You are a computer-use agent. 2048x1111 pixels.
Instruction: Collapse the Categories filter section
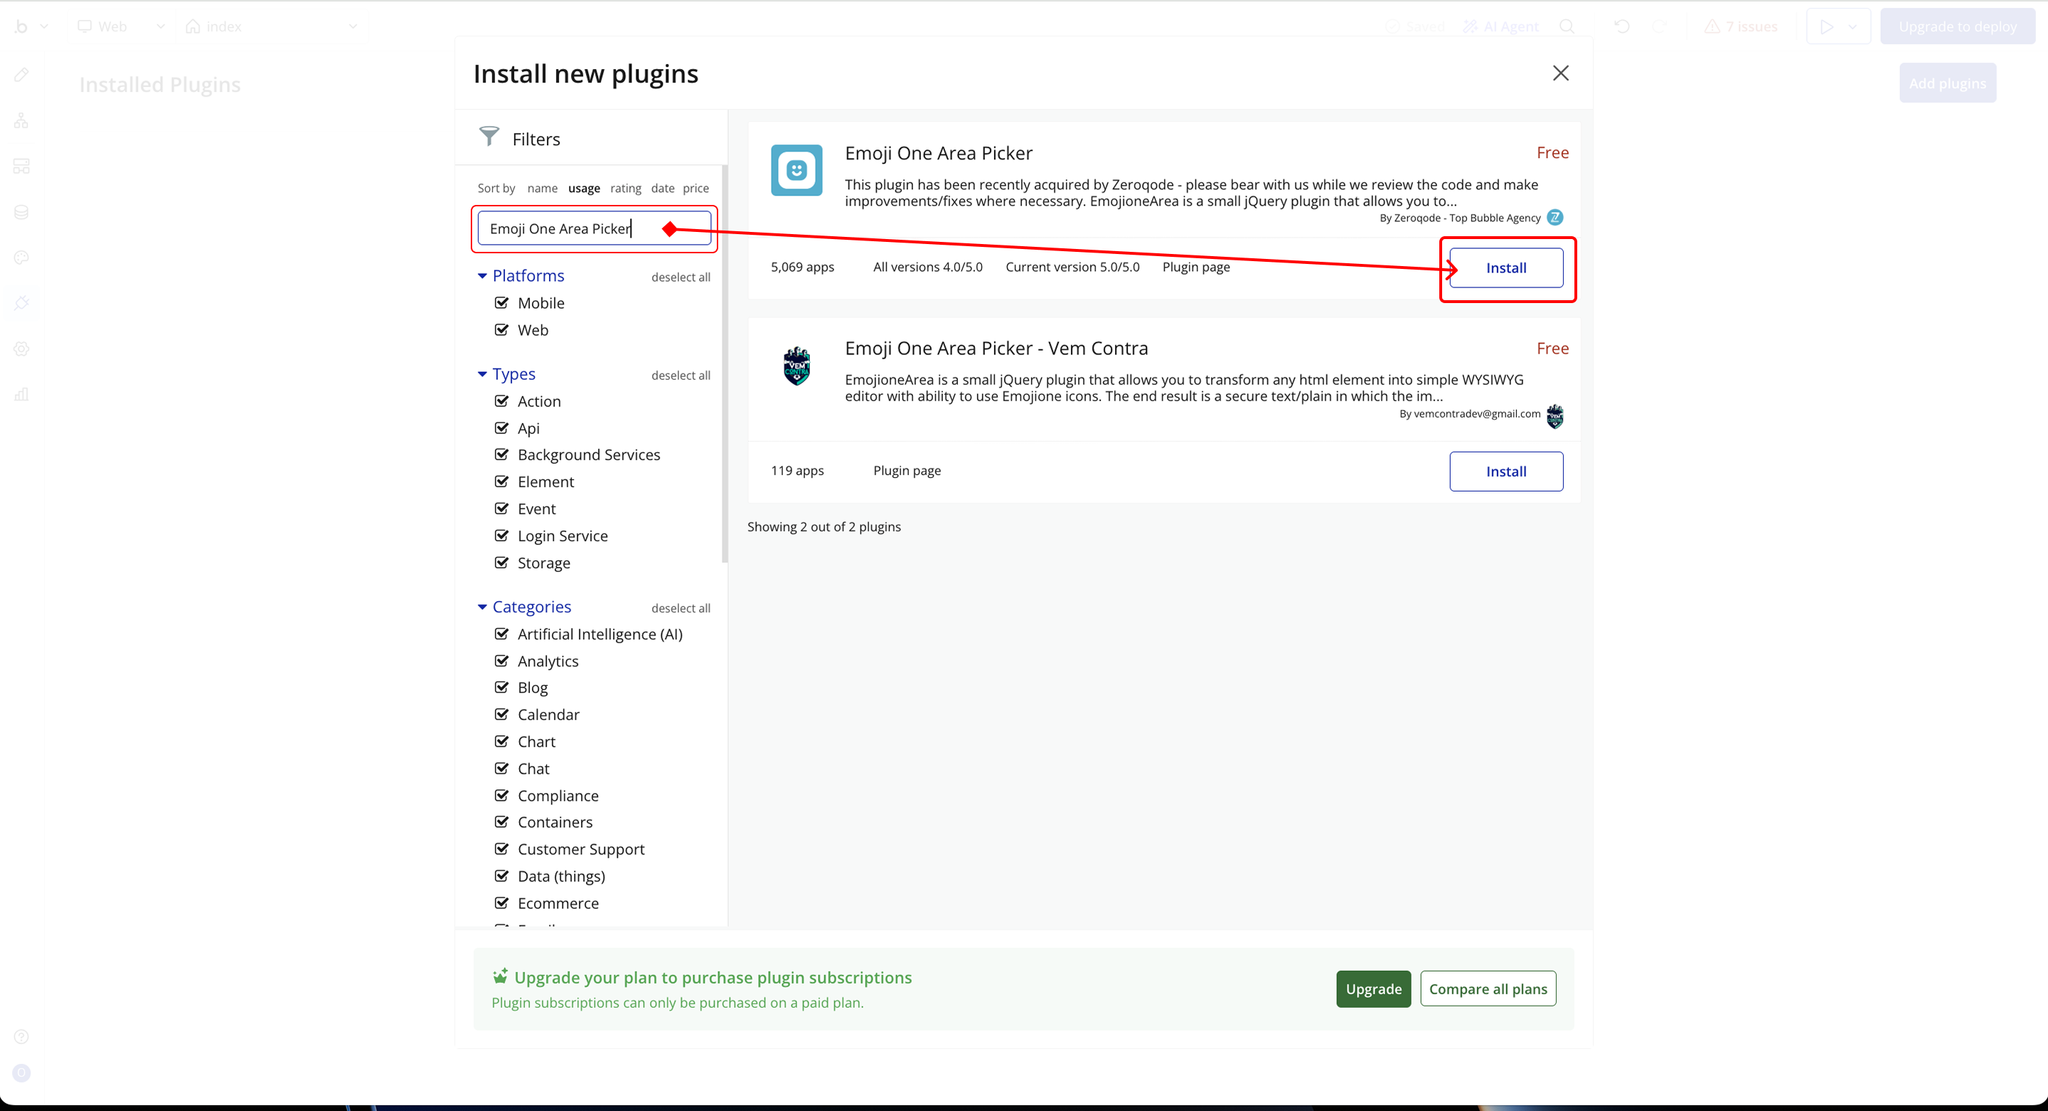[x=482, y=607]
